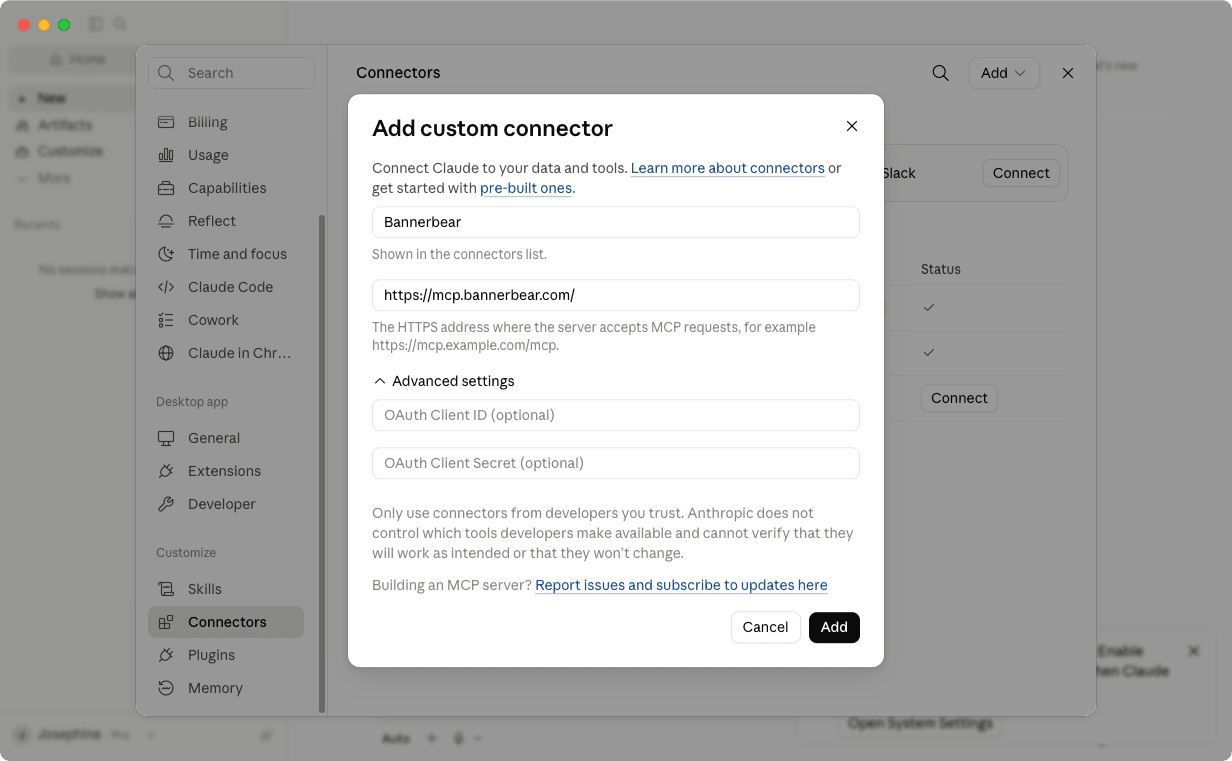This screenshot has height=761, width=1232.
Task: Click the Skills icon
Action: 166,589
